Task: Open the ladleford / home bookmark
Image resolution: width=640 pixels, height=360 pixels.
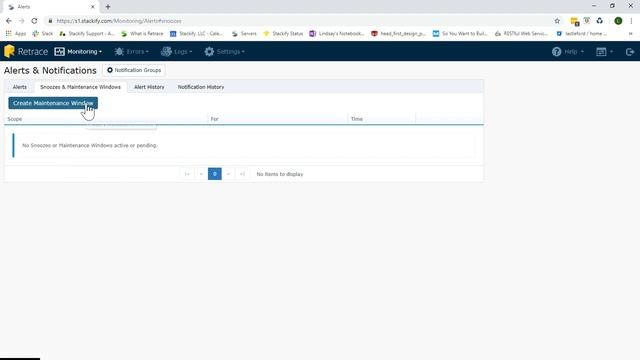Action: (582, 33)
